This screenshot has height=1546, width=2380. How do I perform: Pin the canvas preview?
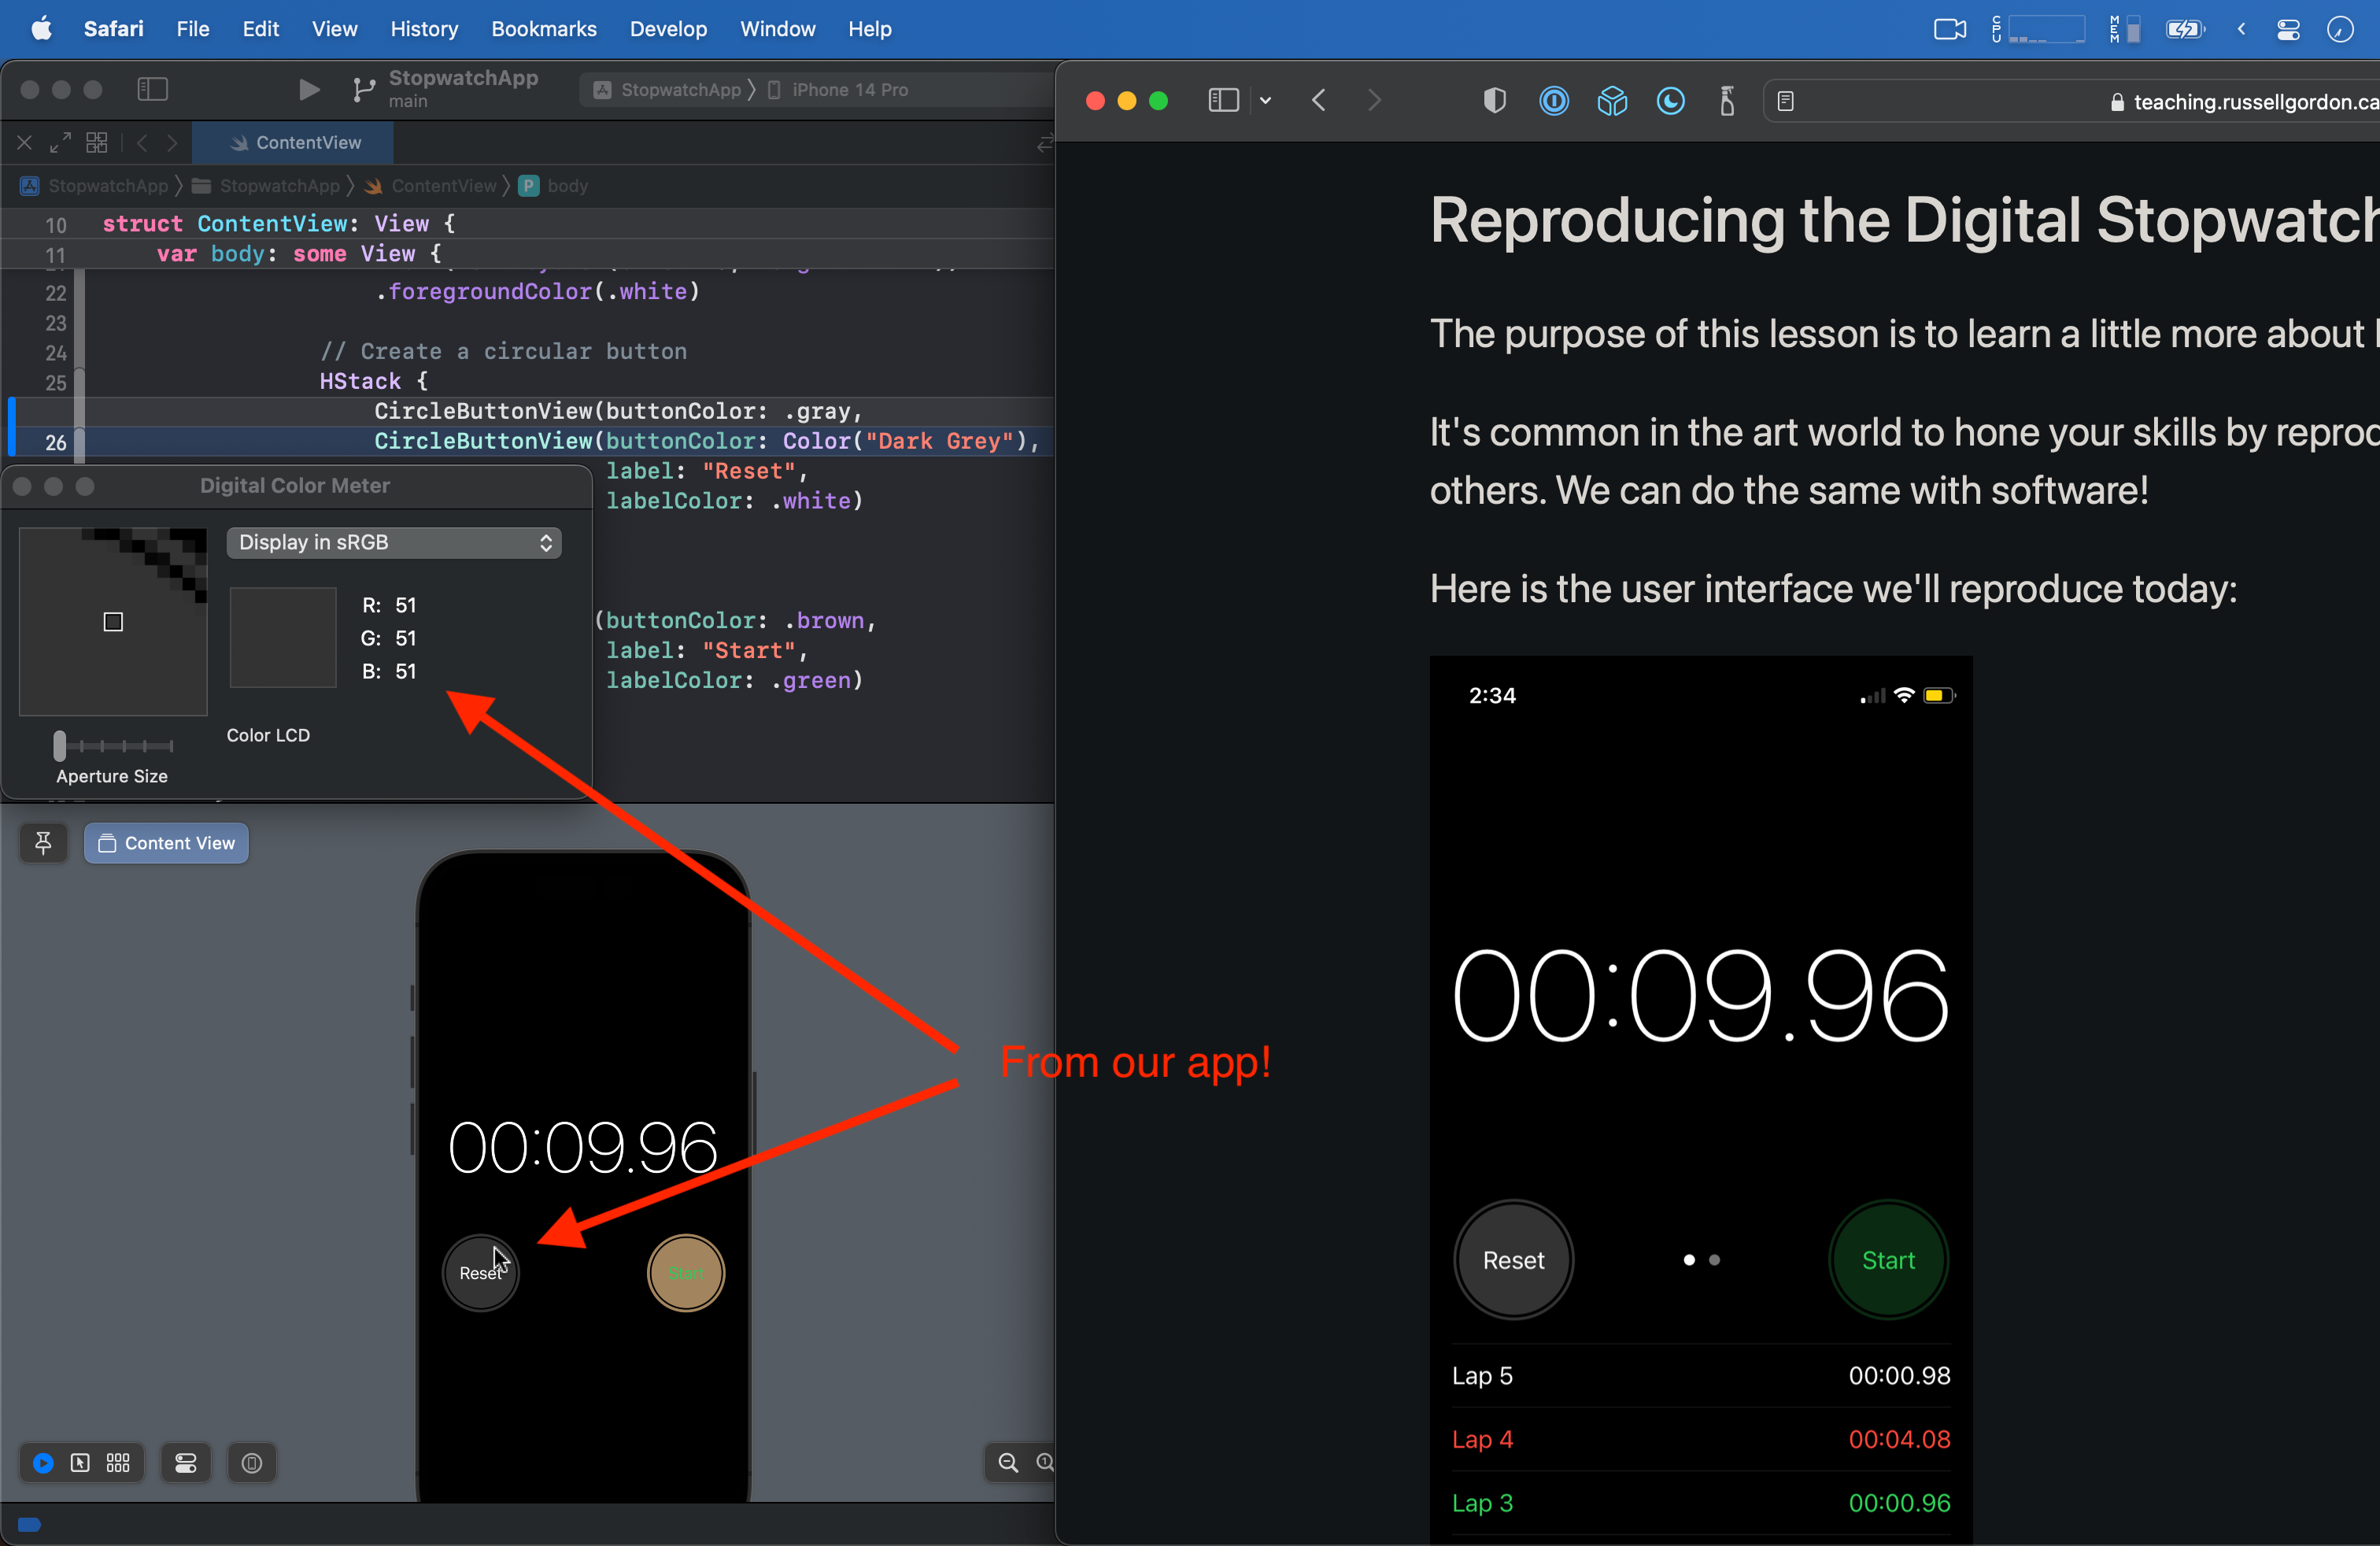pyautogui.click(x=43, y=843)
